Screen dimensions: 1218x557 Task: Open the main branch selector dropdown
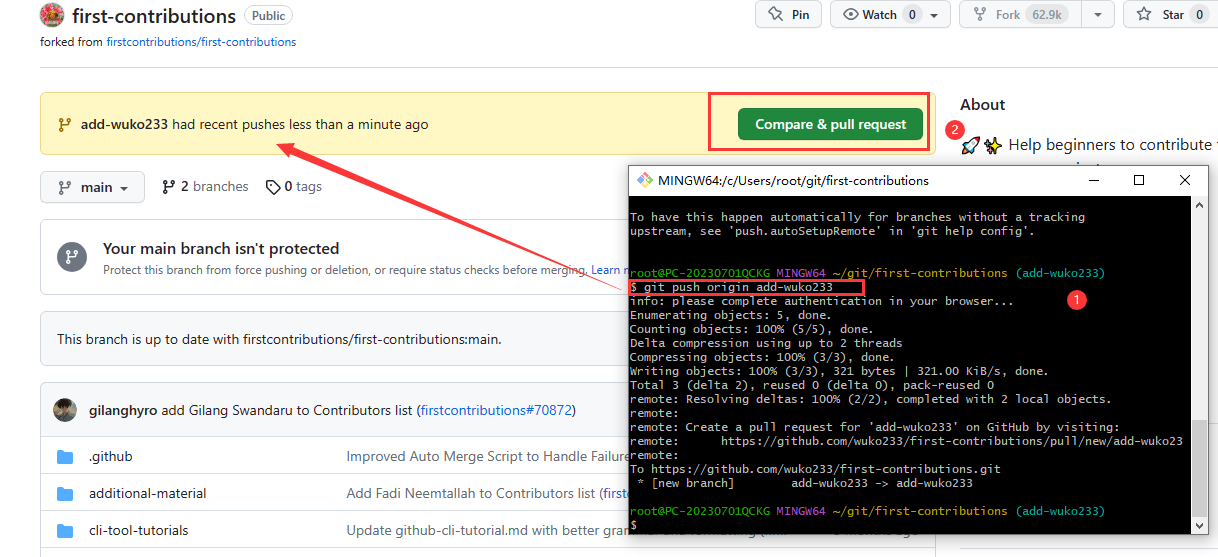pyautogui.click(x=92, y=187)
